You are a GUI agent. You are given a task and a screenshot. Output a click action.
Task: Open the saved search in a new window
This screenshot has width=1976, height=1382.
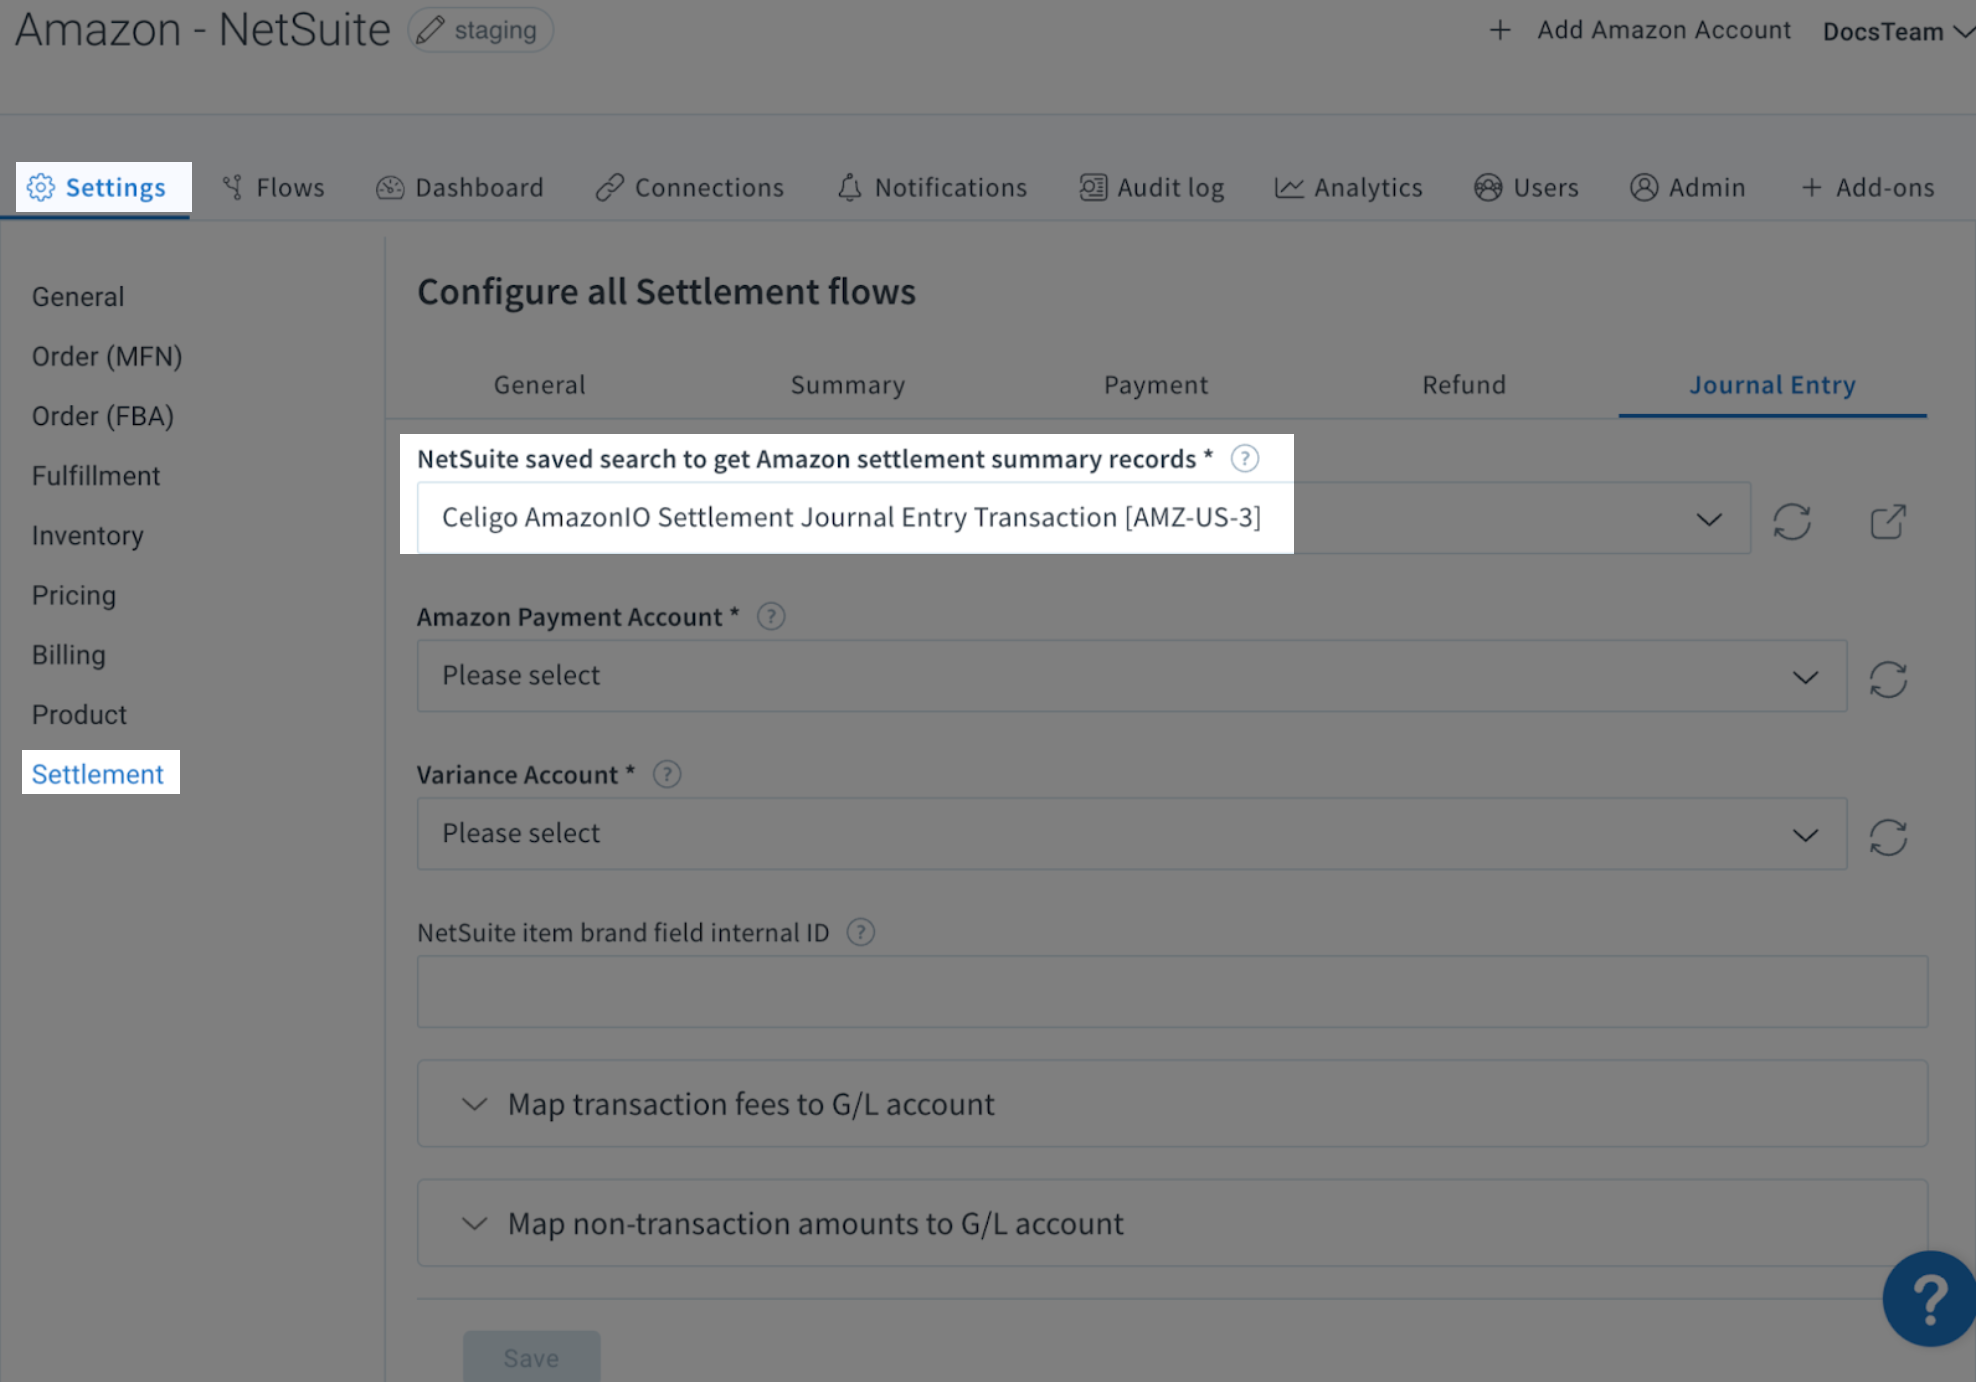tap(1888, 521)
